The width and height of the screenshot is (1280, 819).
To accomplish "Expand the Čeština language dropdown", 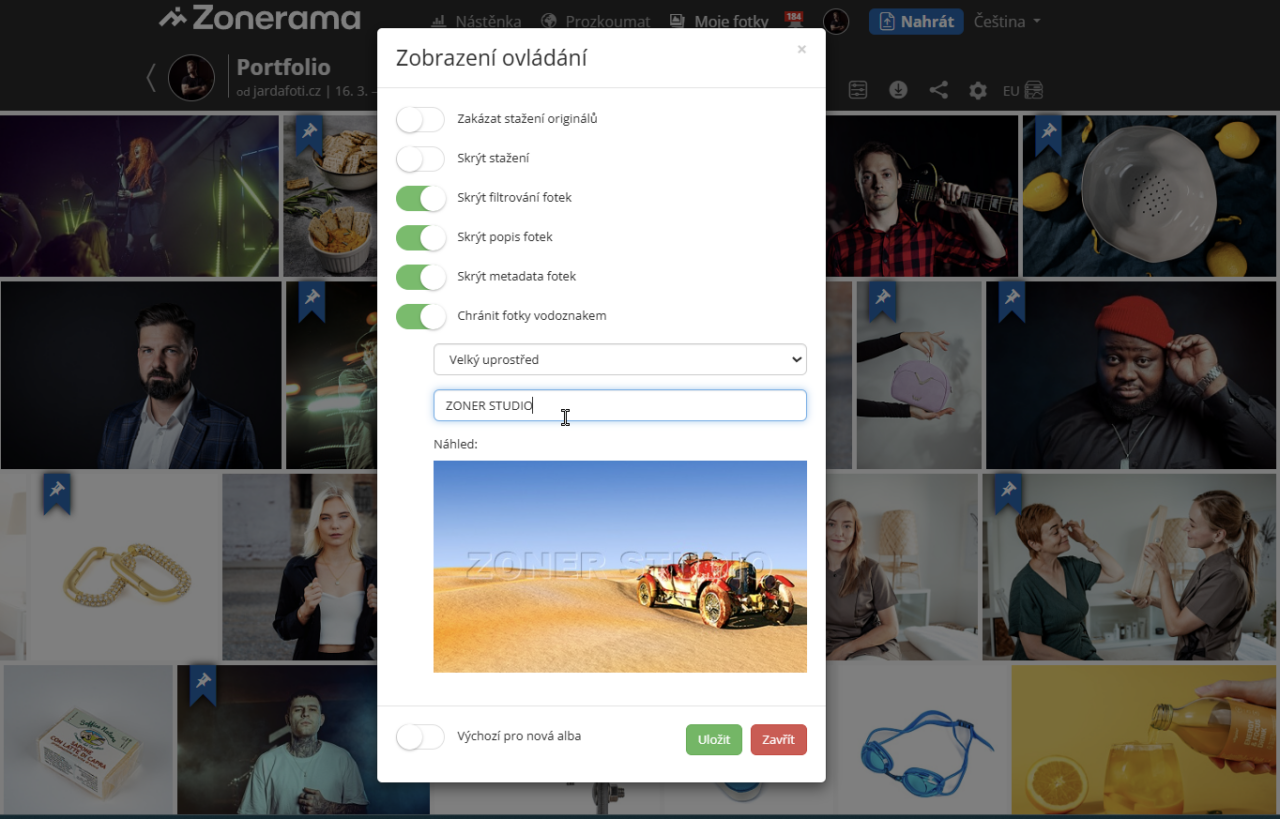I will click(1007, 21).
